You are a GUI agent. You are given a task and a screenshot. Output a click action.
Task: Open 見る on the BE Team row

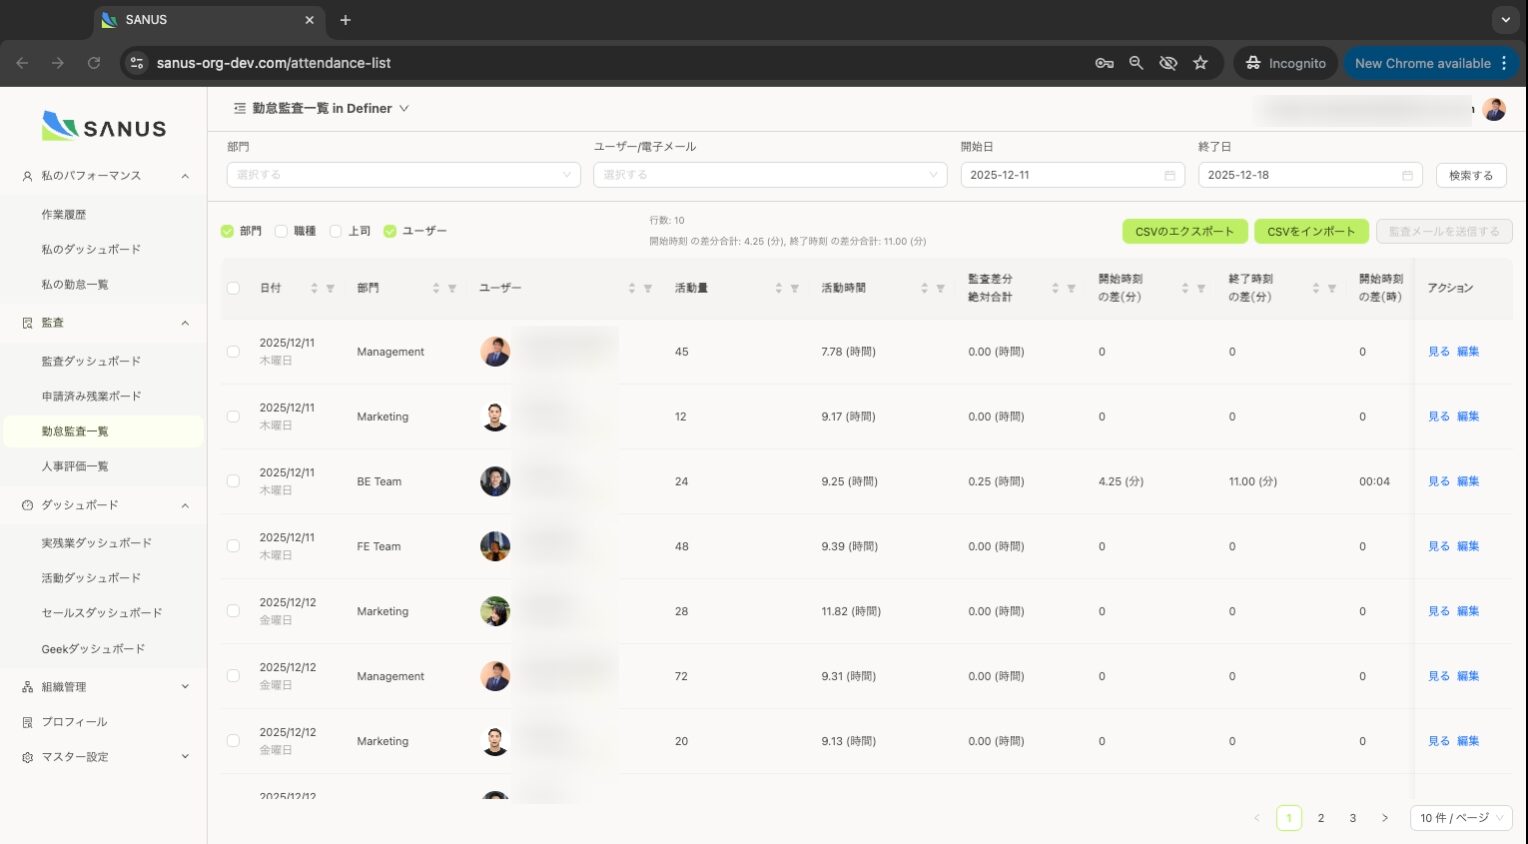1438,481
